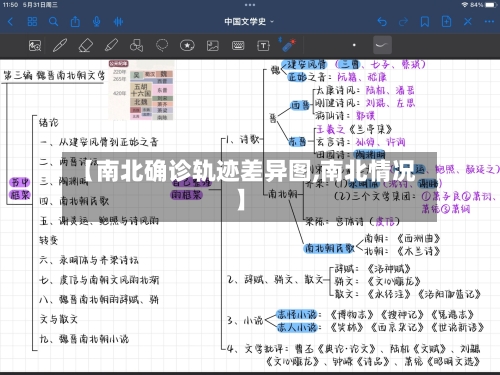
Task: Select the Highlighter tool
Action: click(111, 45)
